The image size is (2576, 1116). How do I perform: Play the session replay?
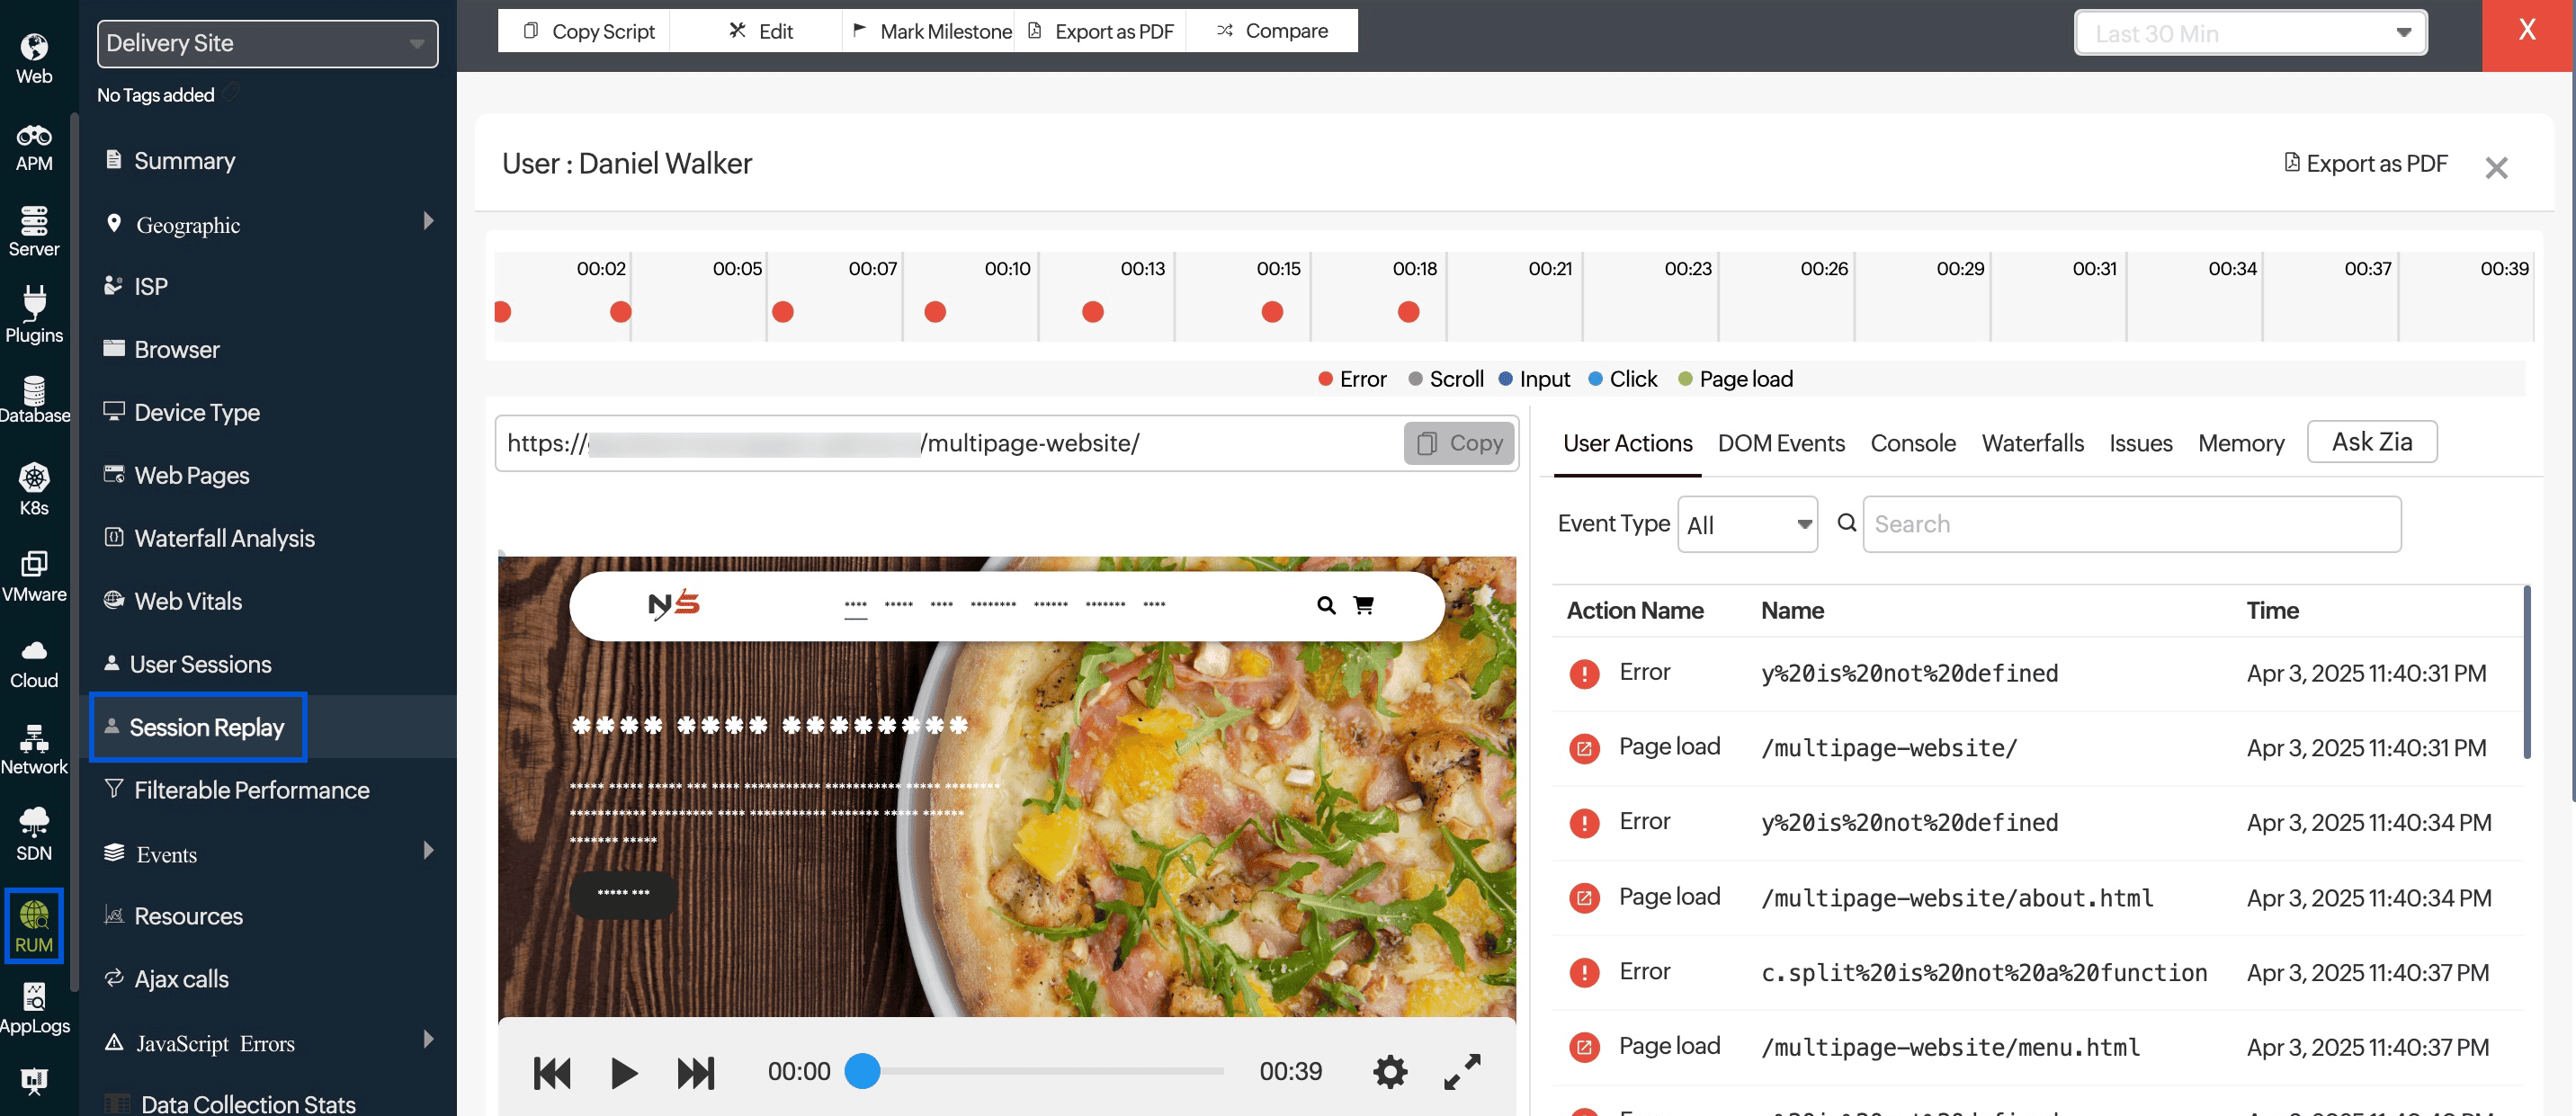tap(624, 1072)
